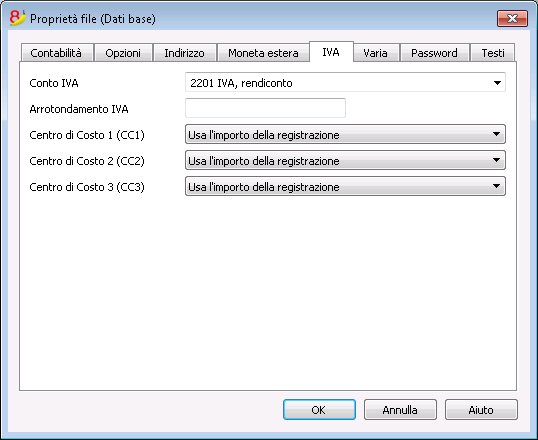
Task: Click the Annulla button
Action: (400, 409)
